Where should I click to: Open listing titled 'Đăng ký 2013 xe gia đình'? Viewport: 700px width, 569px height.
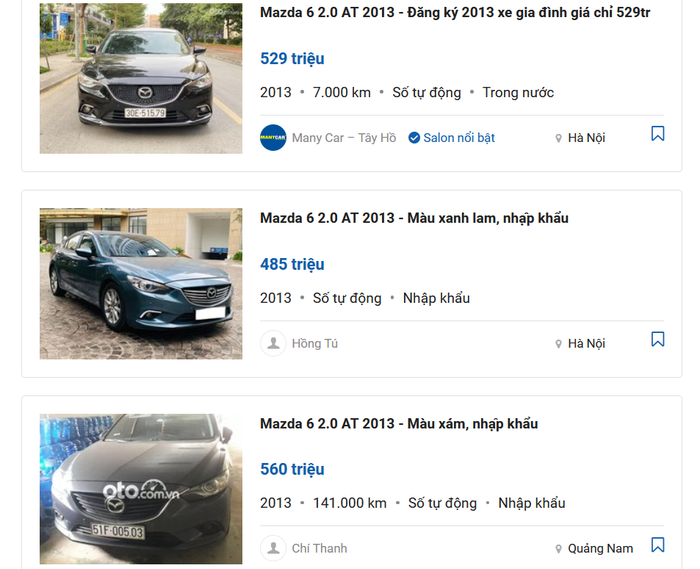tap(455, 12)
